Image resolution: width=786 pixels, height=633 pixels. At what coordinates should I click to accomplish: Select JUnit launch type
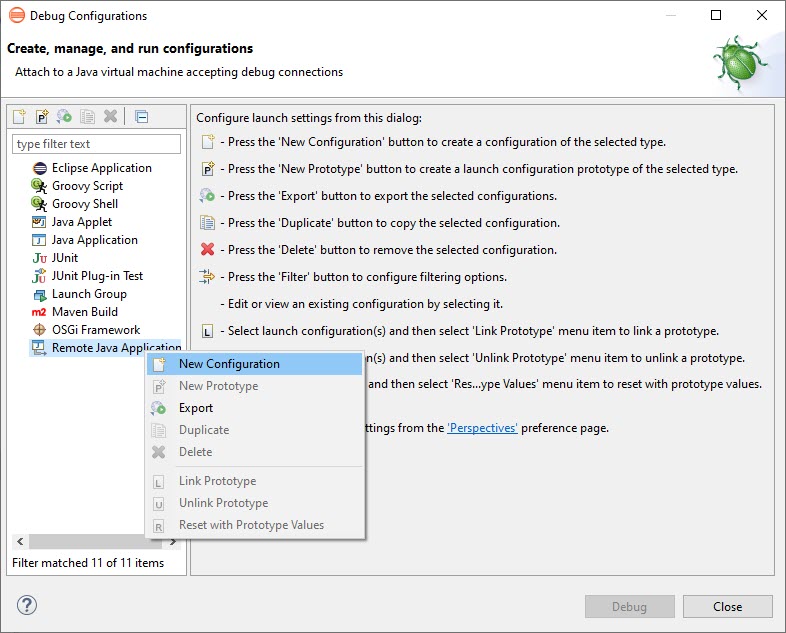[65, 258]
